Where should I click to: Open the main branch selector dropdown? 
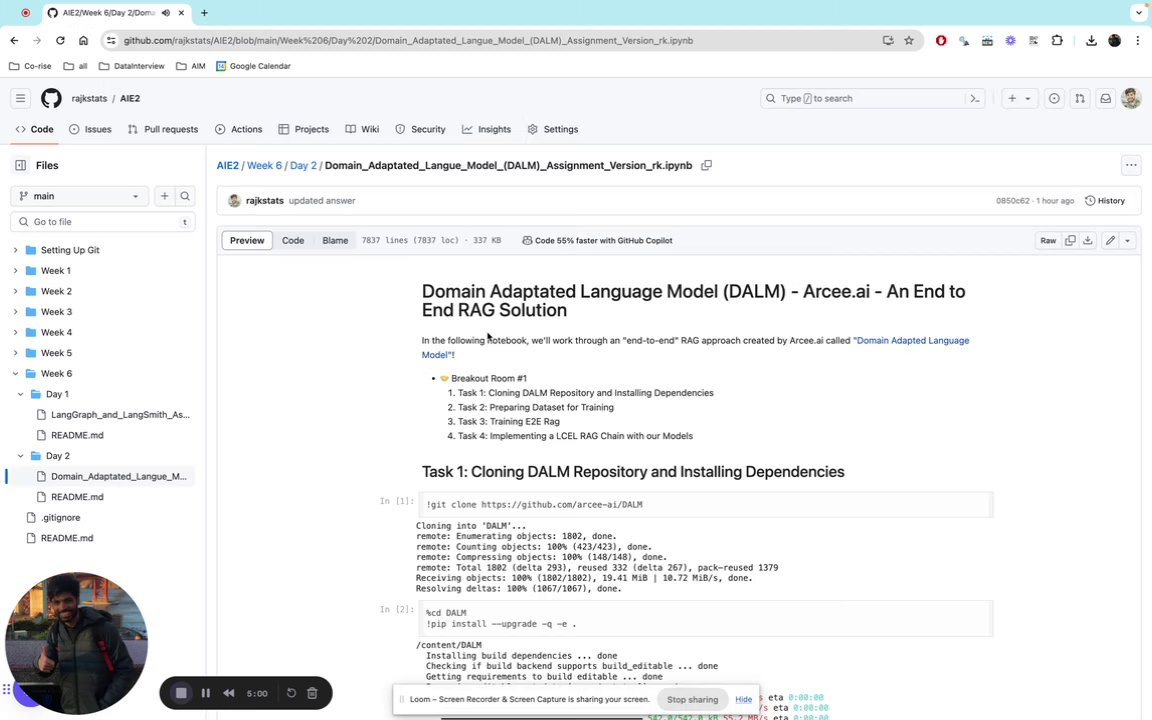(x=79, y=196)
